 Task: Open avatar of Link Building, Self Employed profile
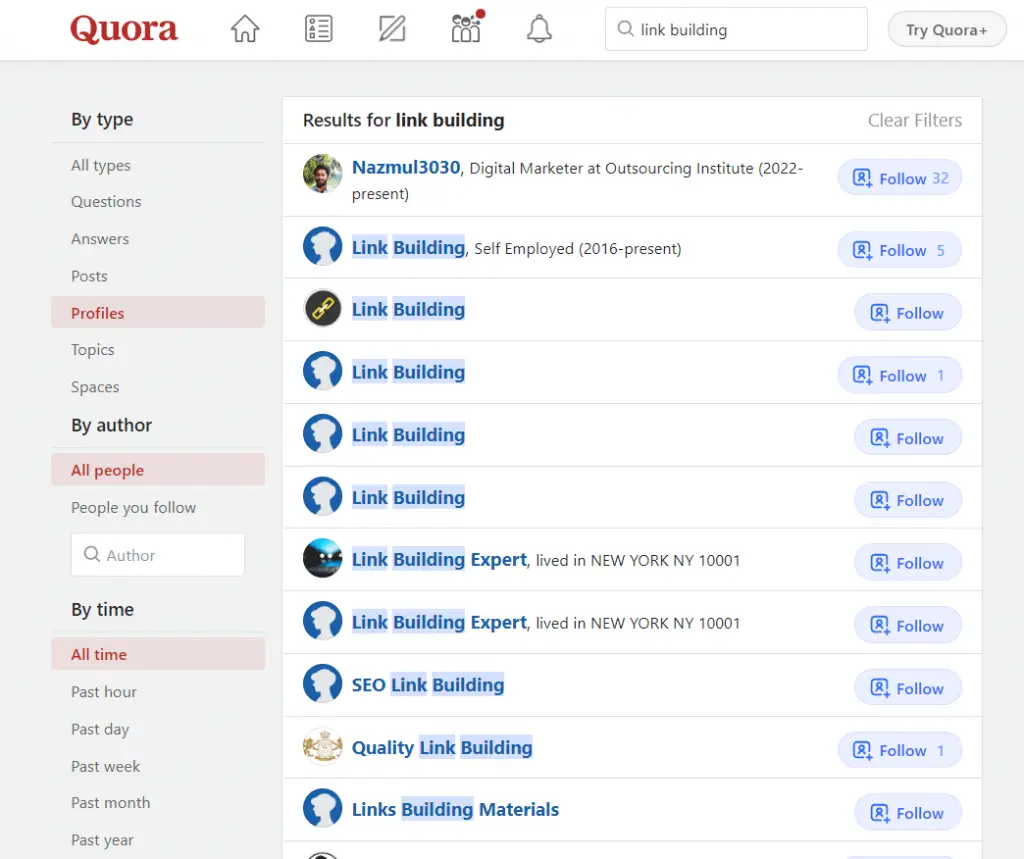pyautogui.click(x=323, y=246)
